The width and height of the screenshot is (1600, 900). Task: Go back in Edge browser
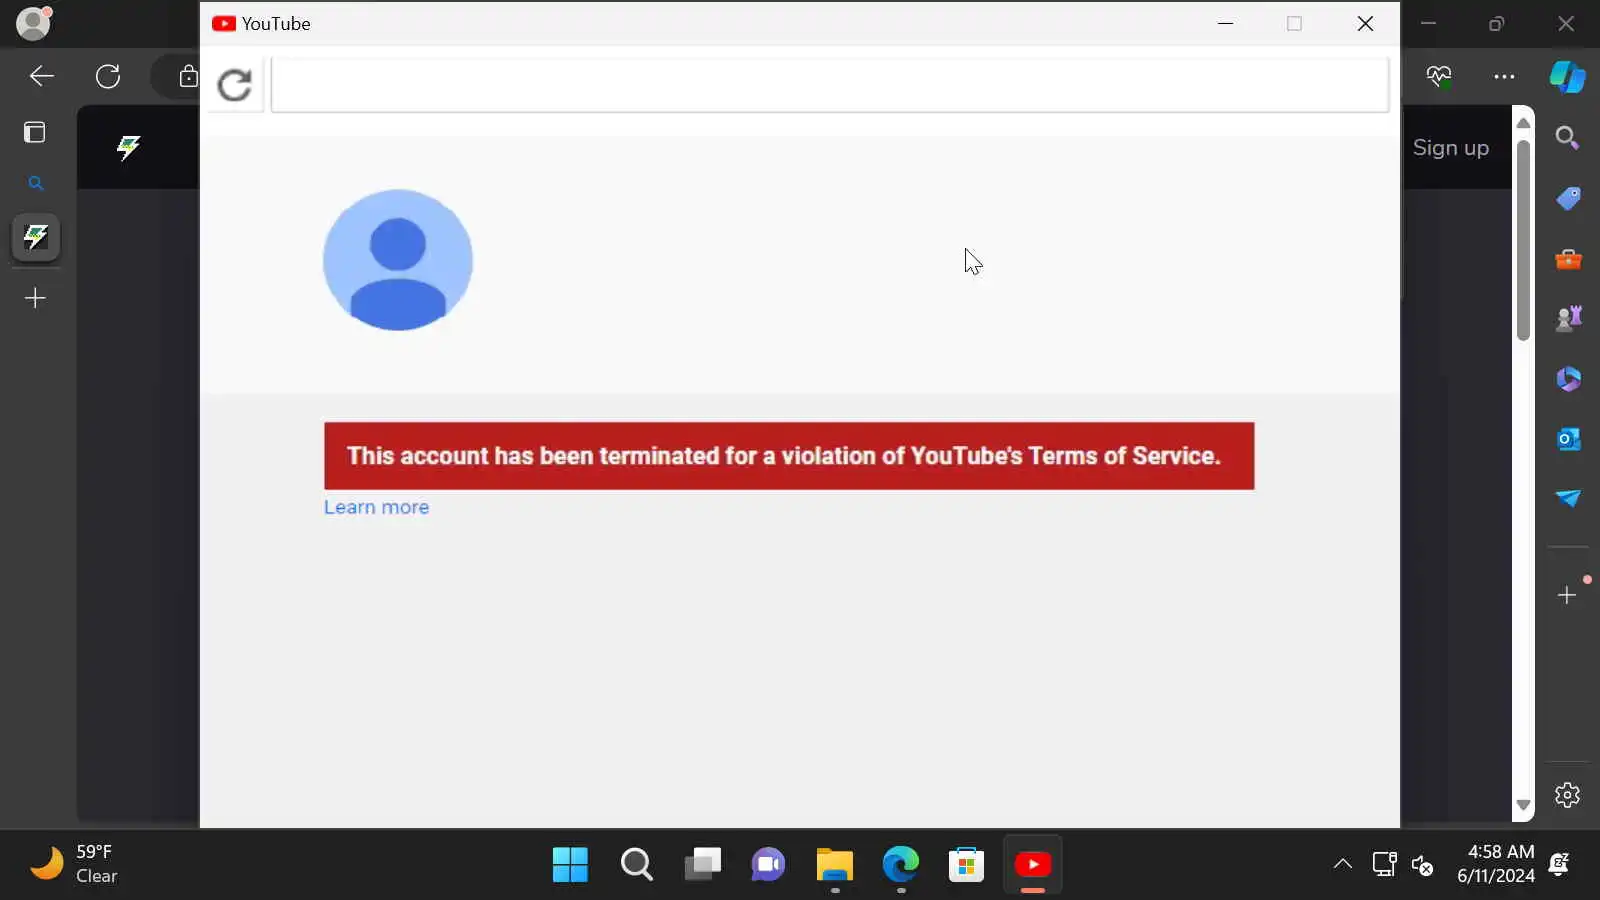[x=42, y=76]
